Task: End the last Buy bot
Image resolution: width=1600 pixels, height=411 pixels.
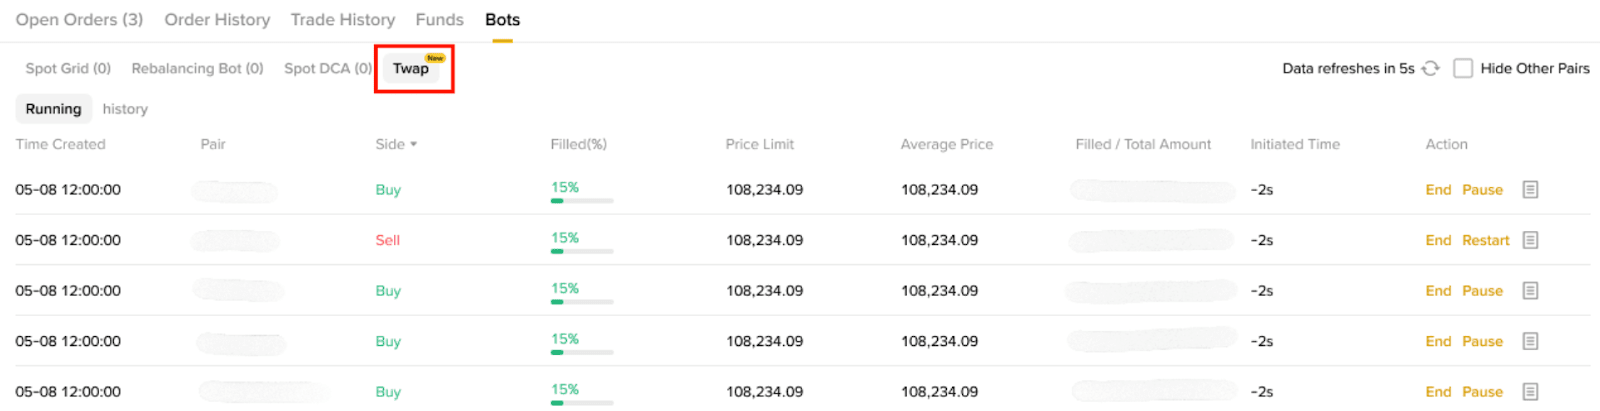Action: (1438, 392)
